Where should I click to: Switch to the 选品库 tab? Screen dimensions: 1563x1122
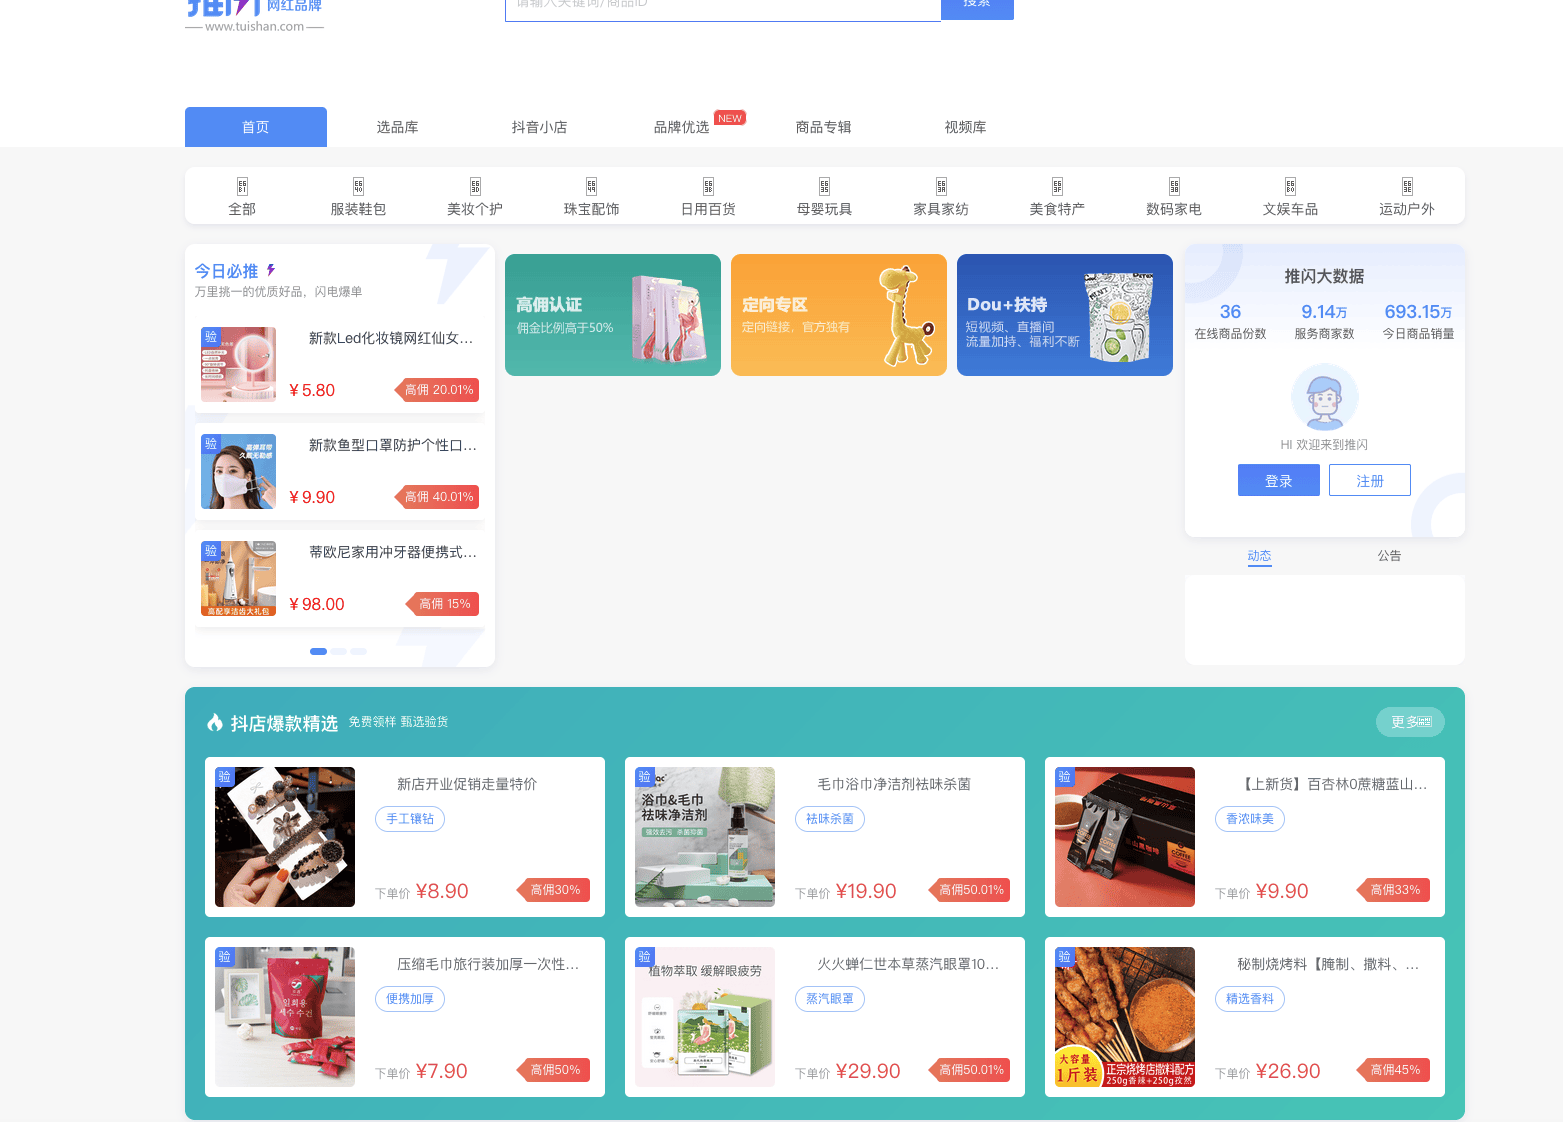[397, 127]
